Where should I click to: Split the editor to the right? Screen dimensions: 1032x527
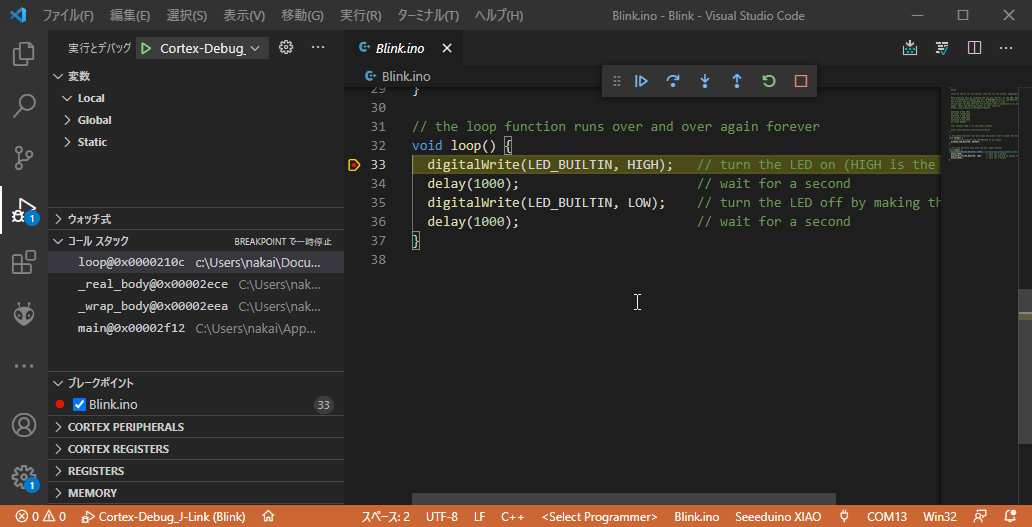click(975, 48)
